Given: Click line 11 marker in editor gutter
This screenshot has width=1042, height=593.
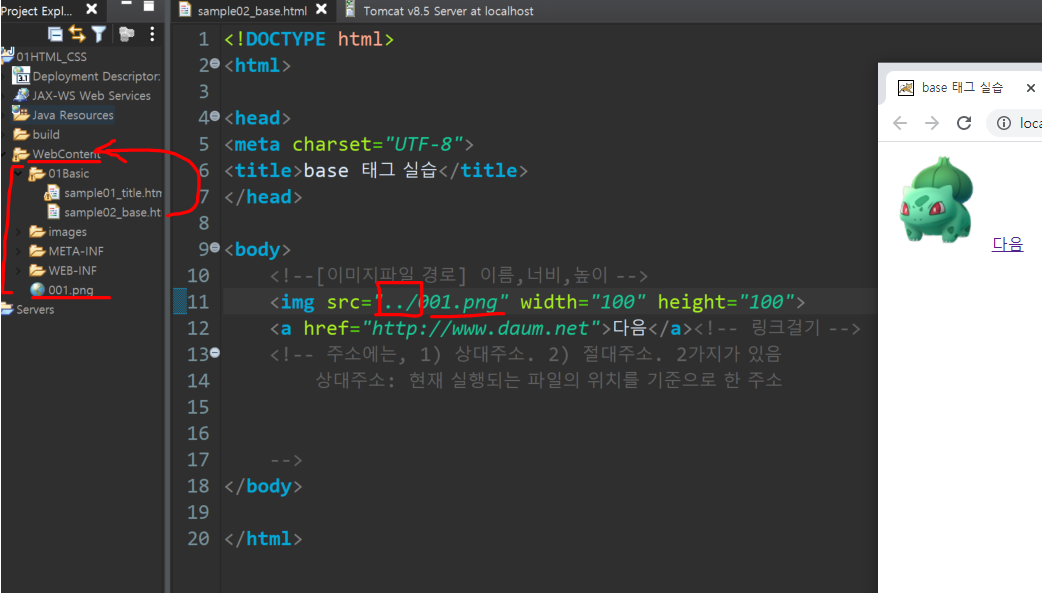Looking at the screenshot, I should (179, 302).
